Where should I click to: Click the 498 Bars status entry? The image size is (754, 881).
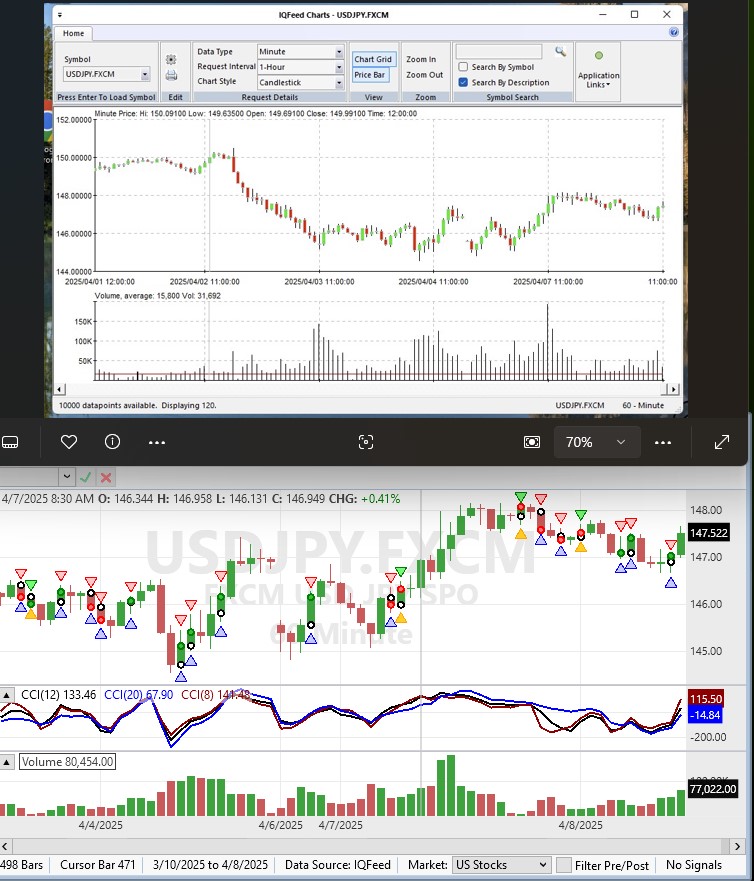(22, 865)
